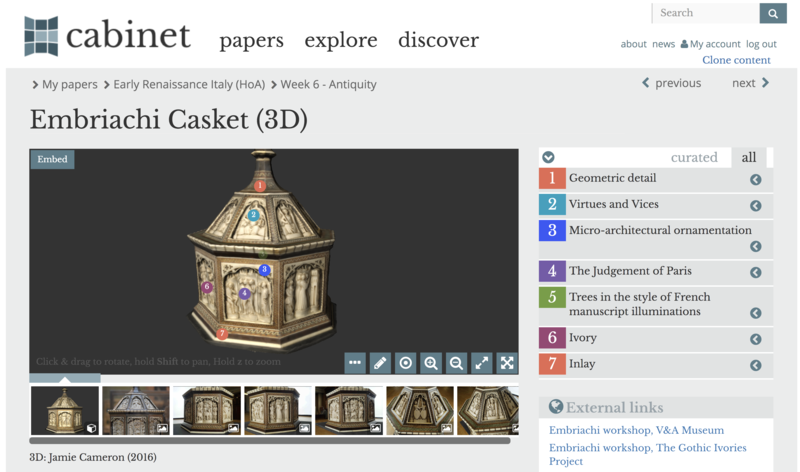Switch to the all annotations tab

[x=749, y=157]
